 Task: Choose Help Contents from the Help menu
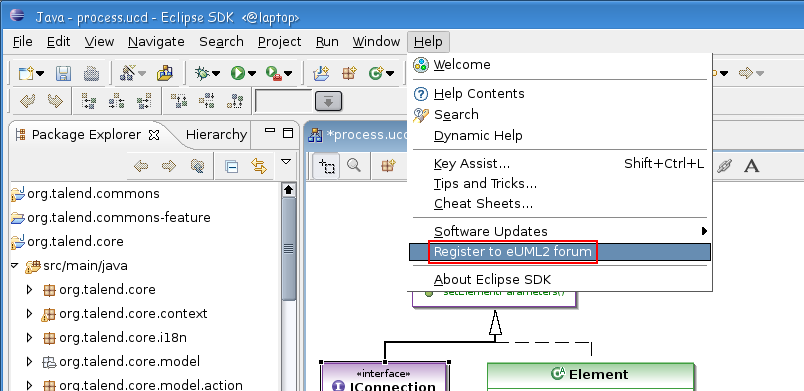pyautogui.click(x=560, y=94)
